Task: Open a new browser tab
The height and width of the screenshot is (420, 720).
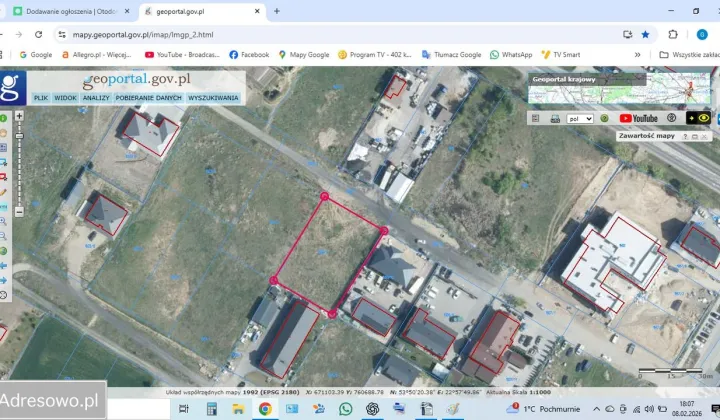Action: (276, 11)
